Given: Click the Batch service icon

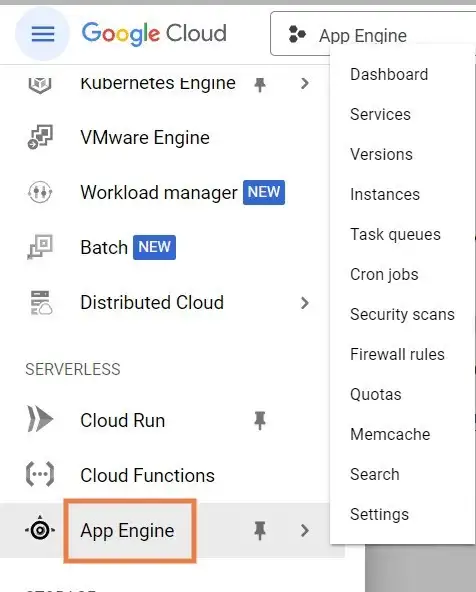Looking at the screenshot, I should (x=40, y=247).
